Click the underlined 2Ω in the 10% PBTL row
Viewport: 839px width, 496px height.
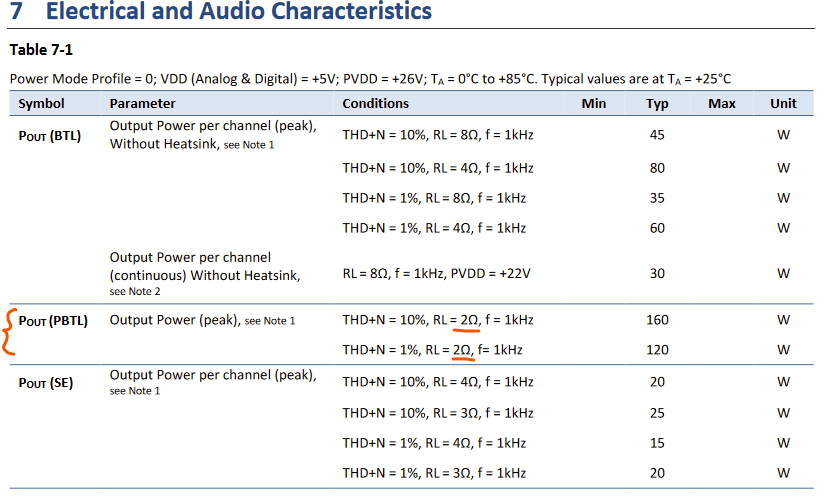click(469, 320)
